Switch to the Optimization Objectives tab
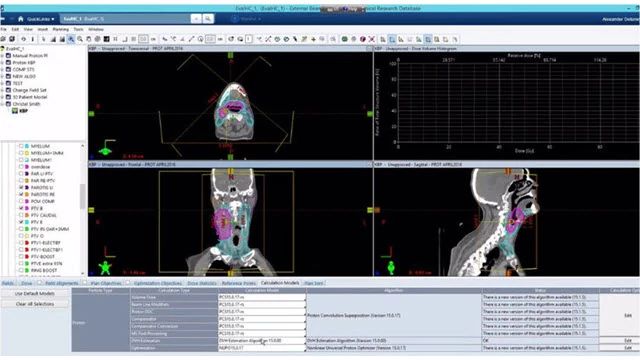 (158, 283)
